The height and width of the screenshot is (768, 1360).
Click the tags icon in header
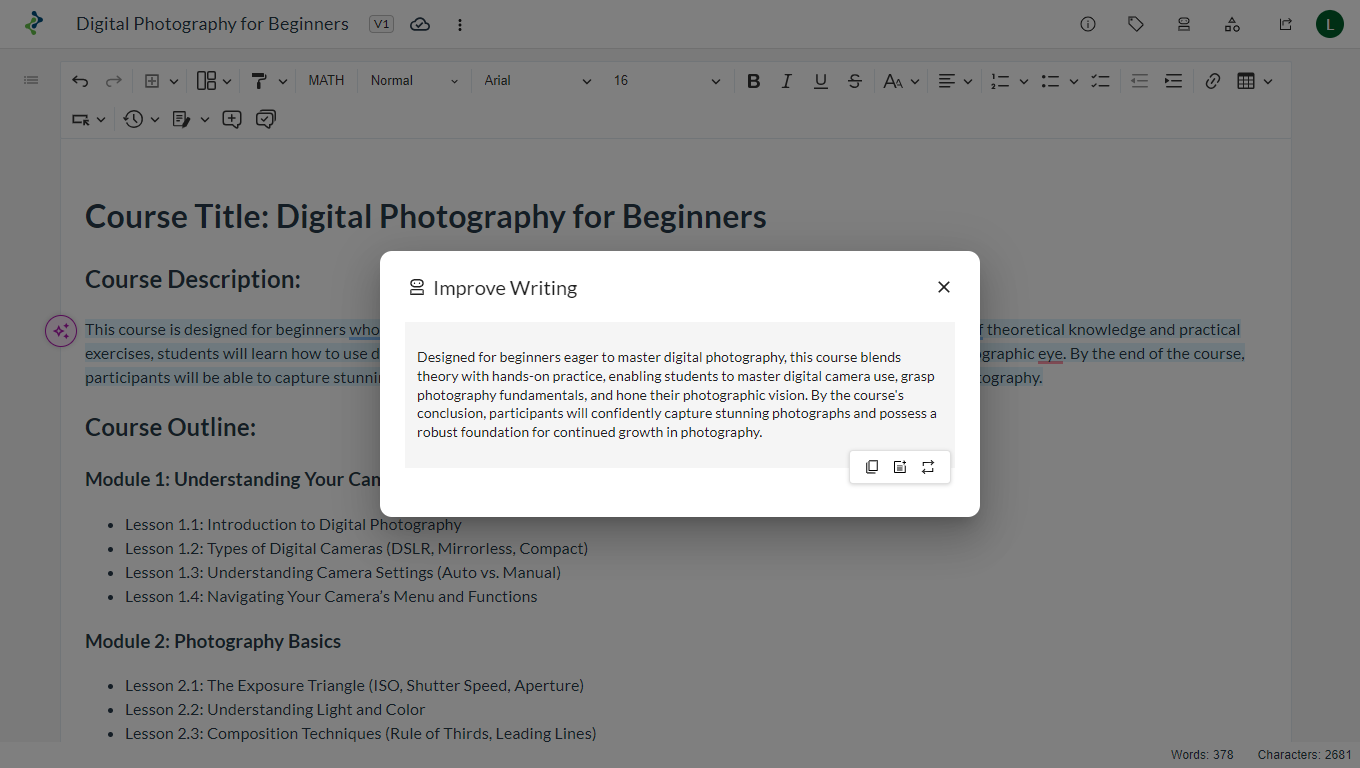[x=1136, y=24]
